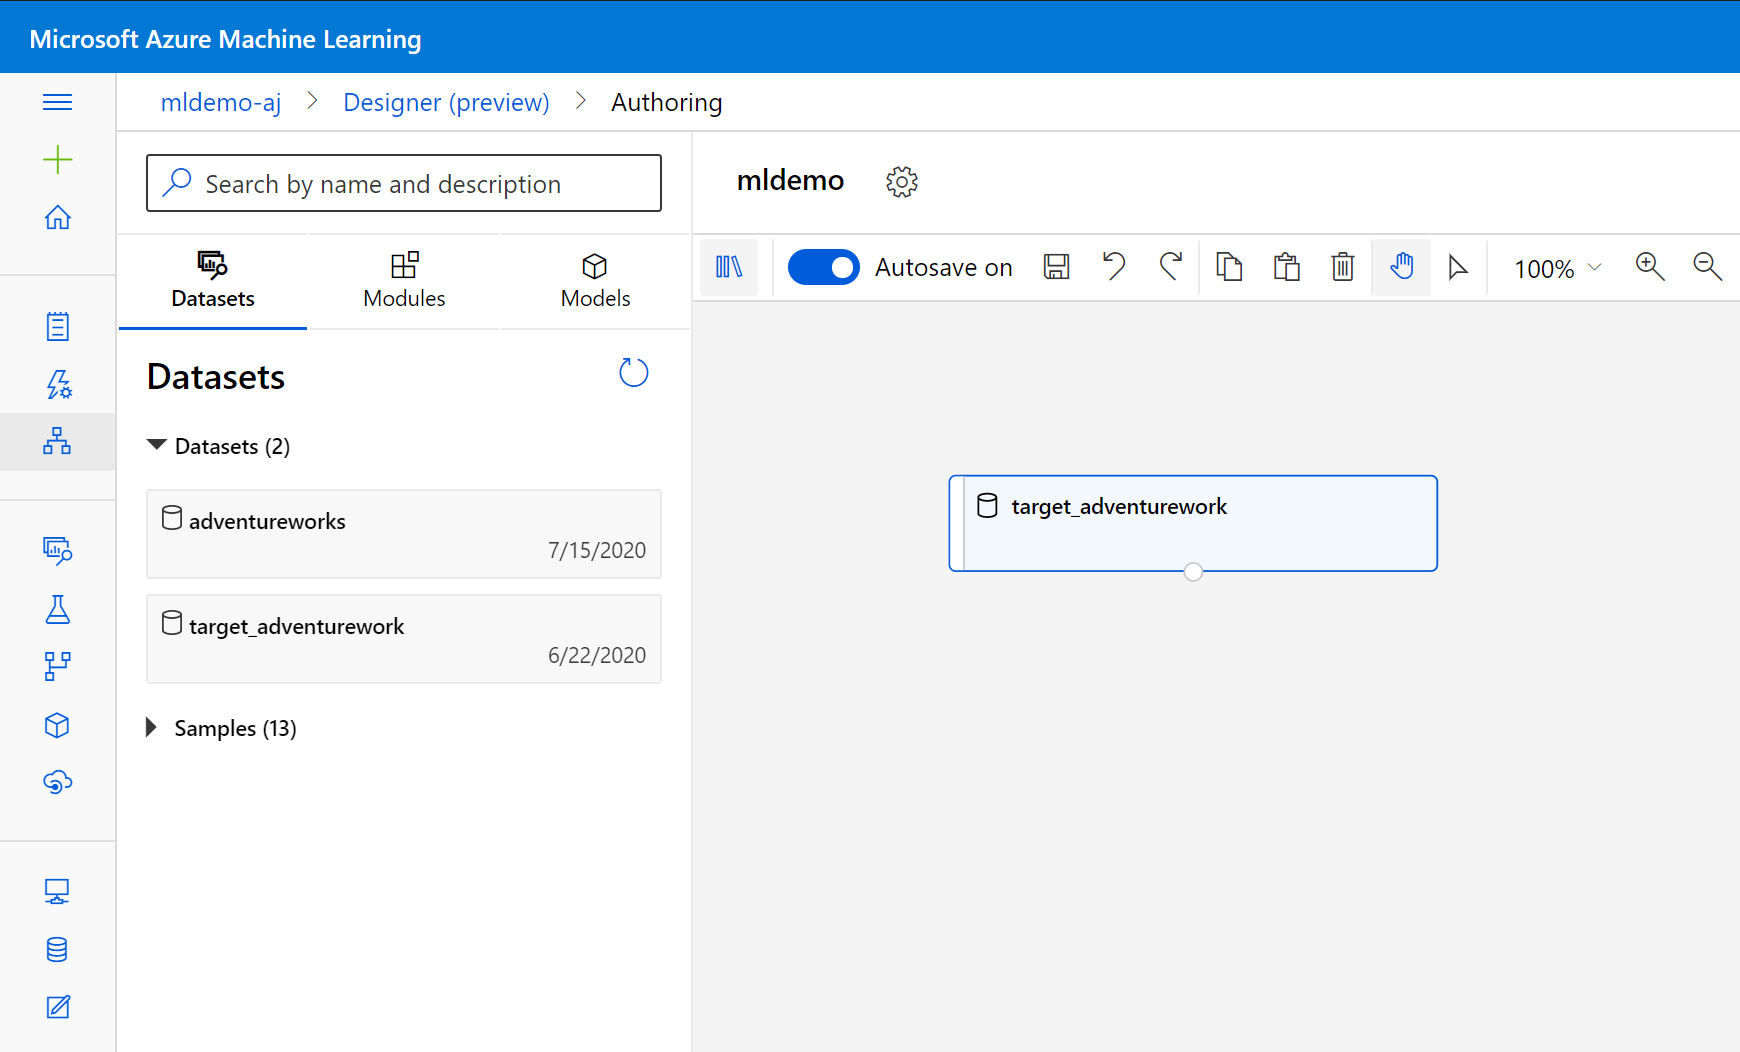Open the Experiments flask icon in sidebar
Image resolution: width=1740 pixels, height=1052 pixels.
tap(57, 609)
